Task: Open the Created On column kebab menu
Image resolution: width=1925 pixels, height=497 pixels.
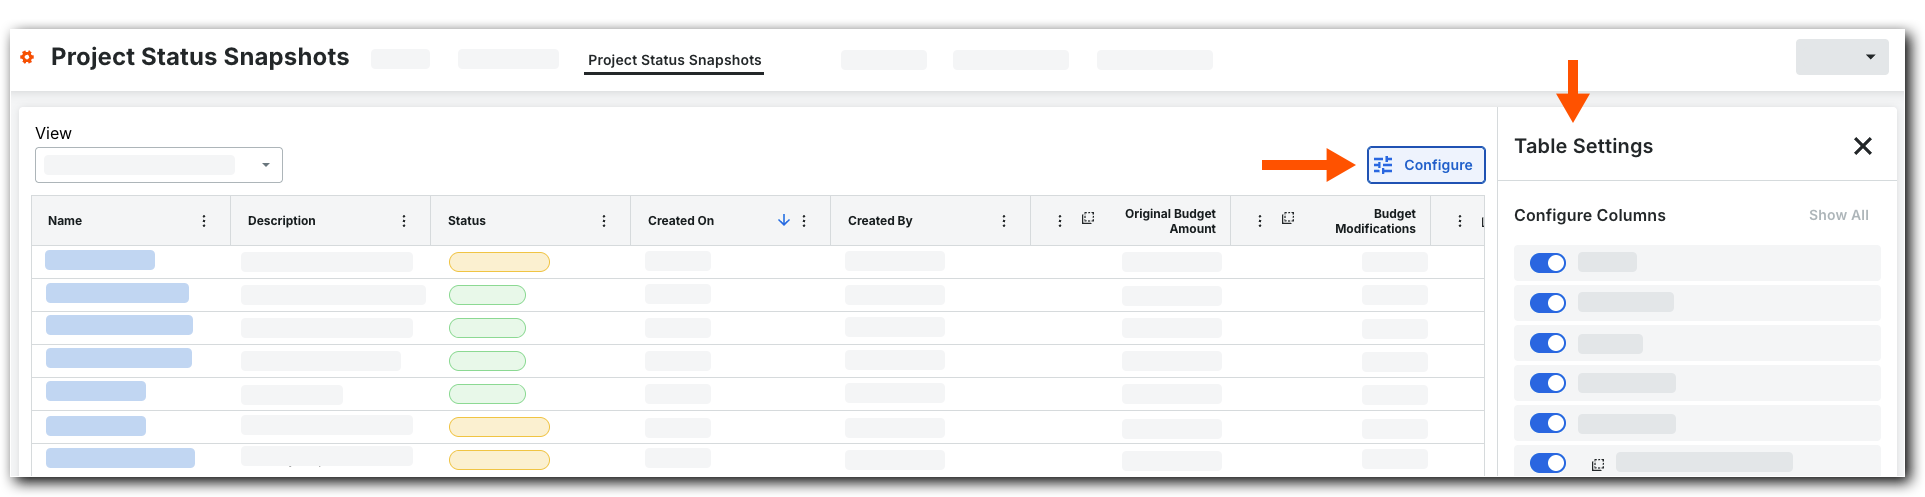Action: (804, 221)
